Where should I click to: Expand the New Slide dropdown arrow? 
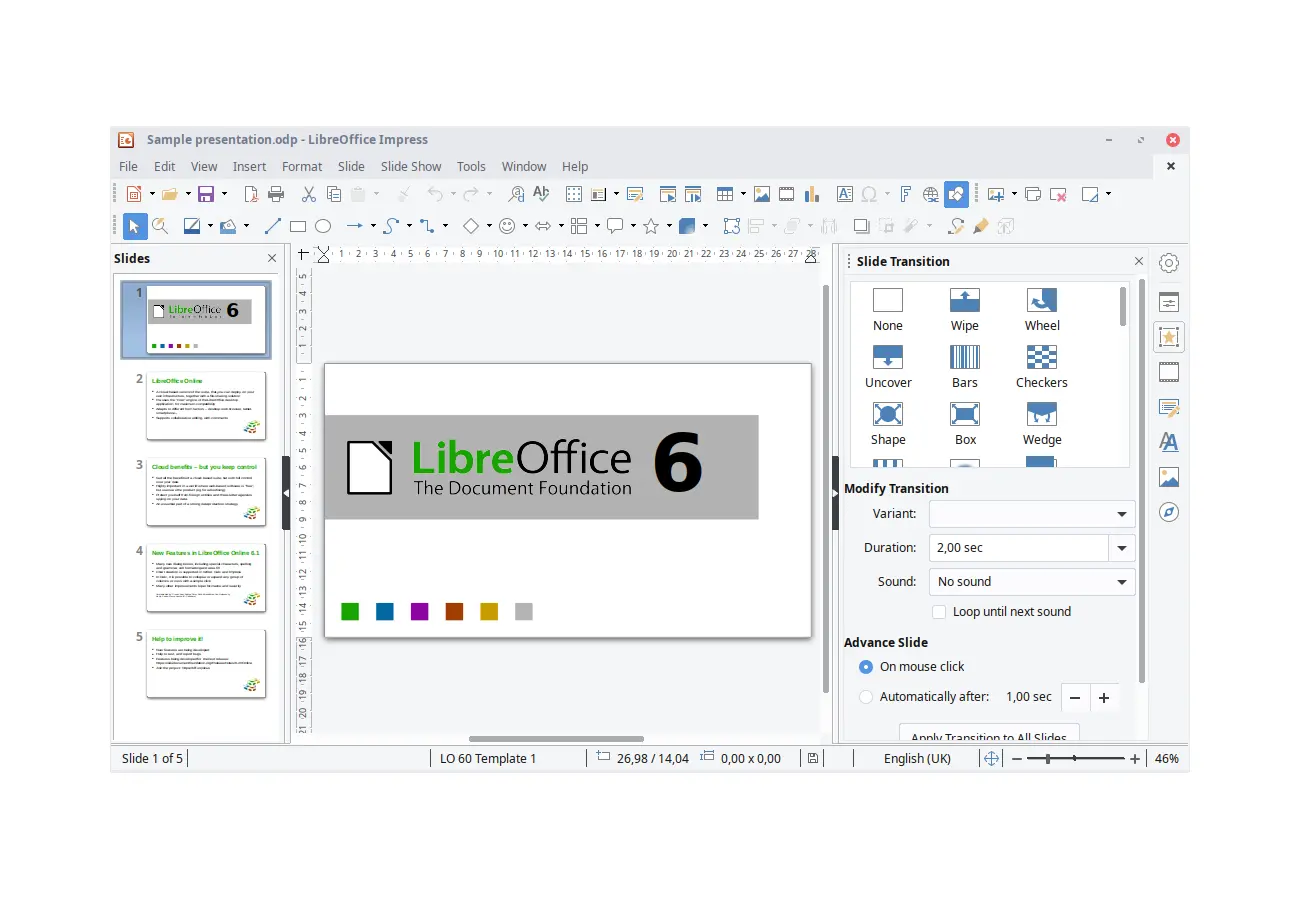click(x=1014, y=194)
